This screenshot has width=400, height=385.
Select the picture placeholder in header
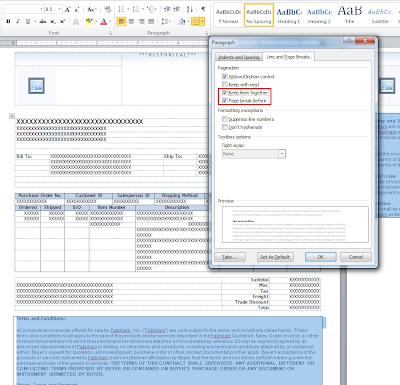(x=36, y=86)
